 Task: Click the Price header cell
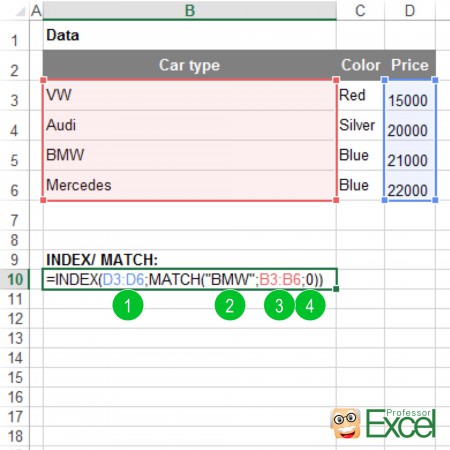(410, 65)
